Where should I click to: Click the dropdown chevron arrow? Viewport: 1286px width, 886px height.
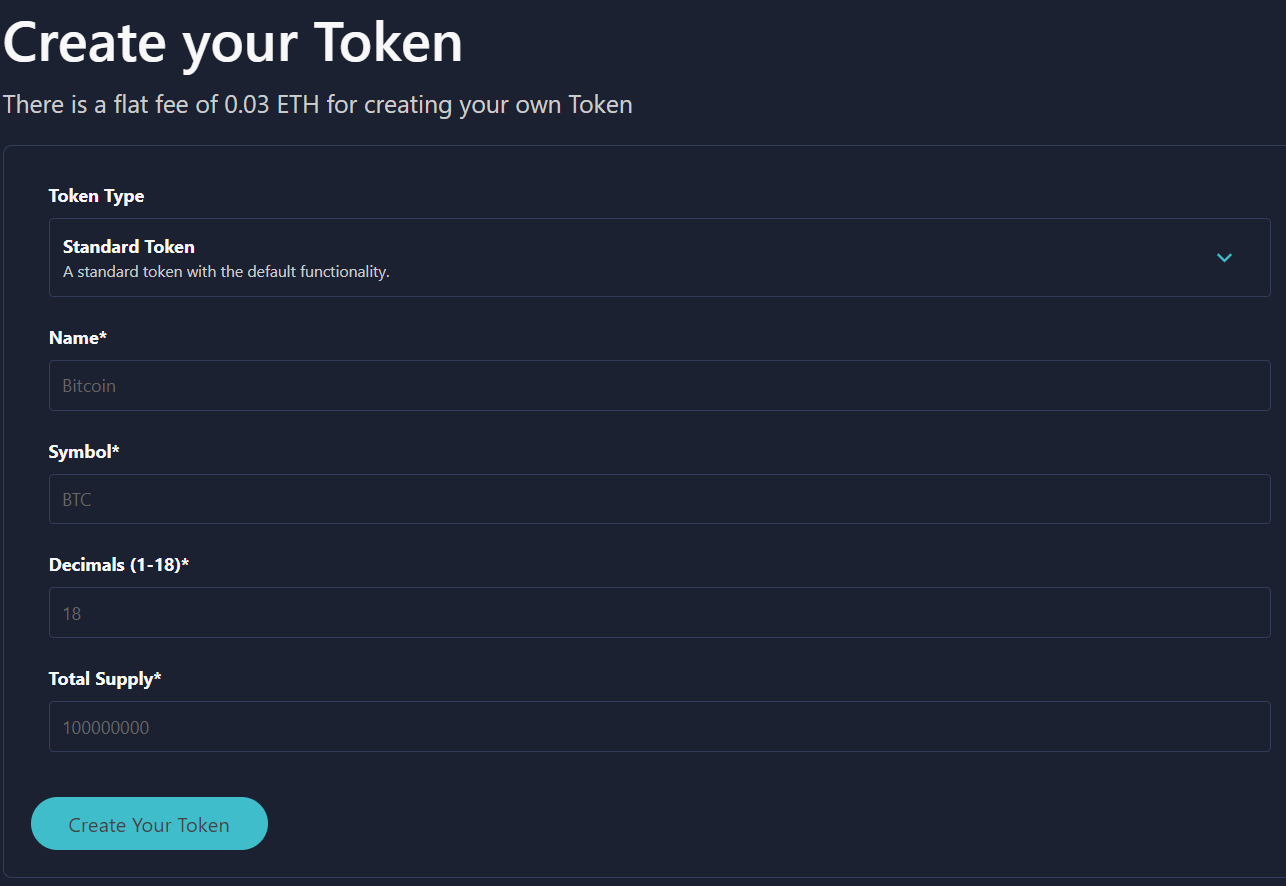pyautogui.click(x=1224, y=257)
